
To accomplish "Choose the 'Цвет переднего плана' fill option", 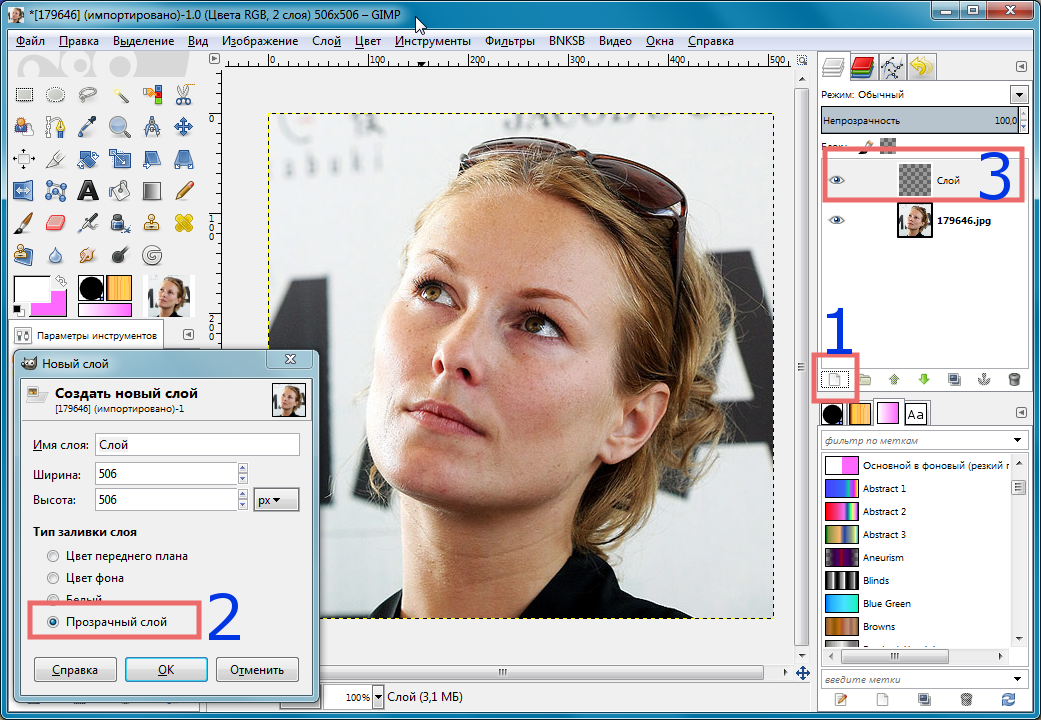I will click(x=118, y=556).
